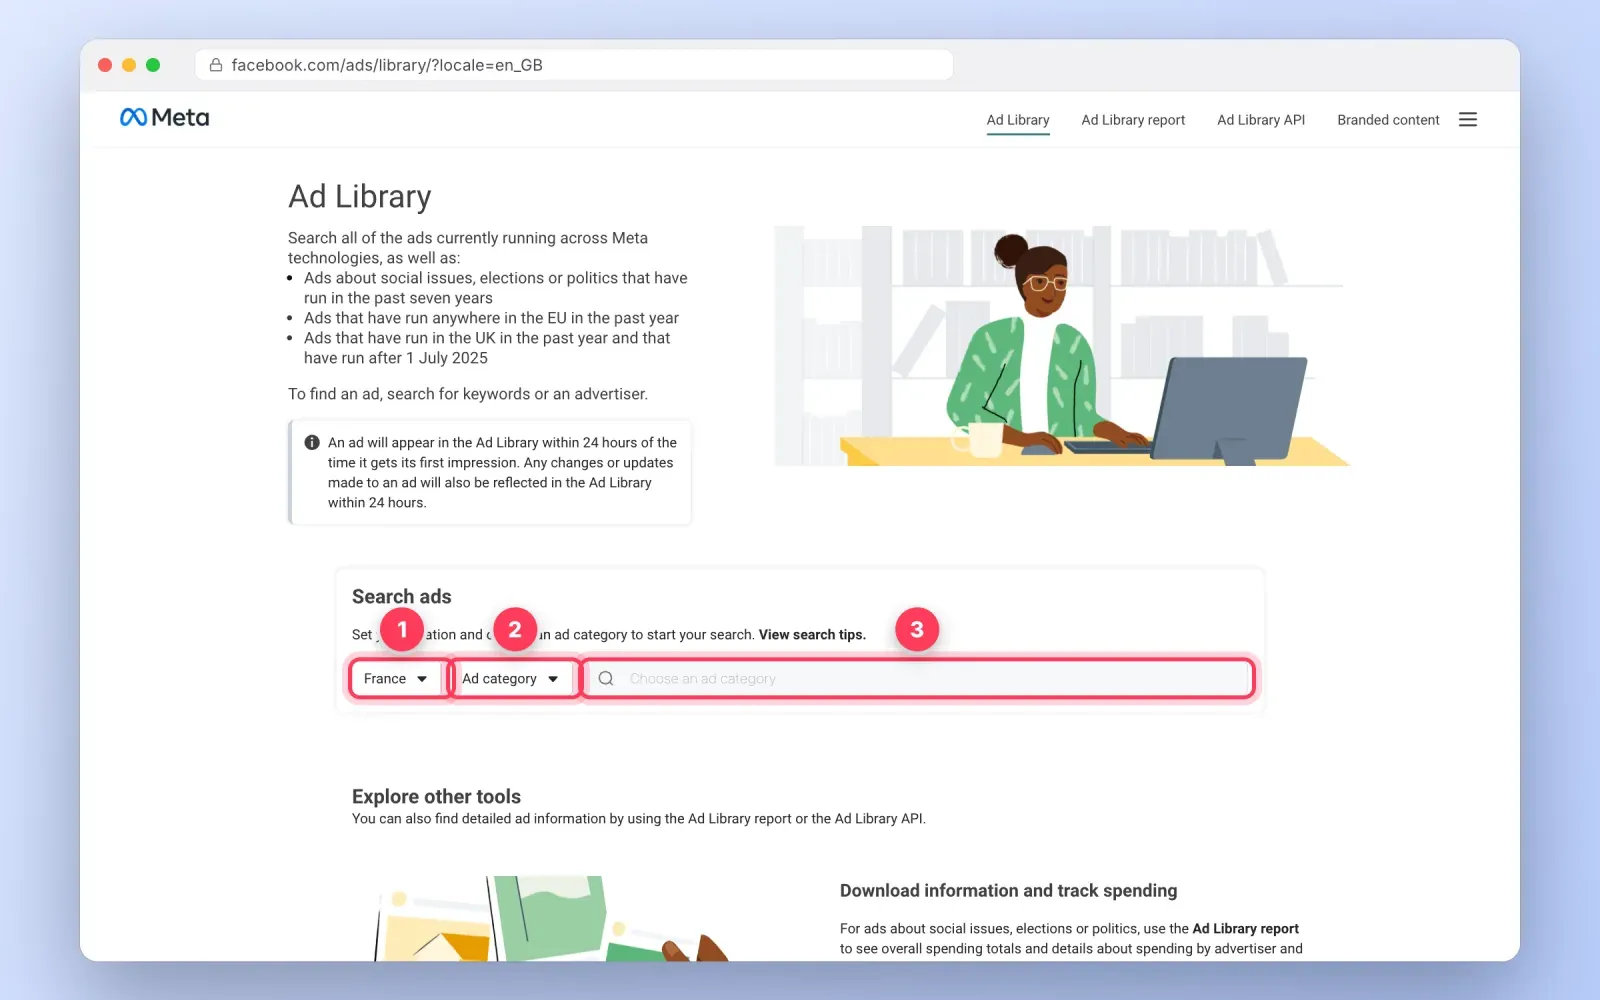This screenshot has height=1000, width=1600.
Task: Click the yellow minimize window button
Action: (x=129, y=65)
